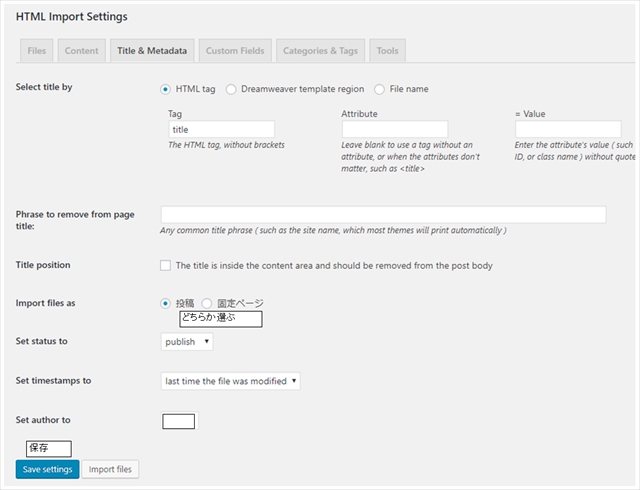The width and height of the screenshot is (640, 490).
Task: Select File name as title source
Action: click(x=380, y=89)
